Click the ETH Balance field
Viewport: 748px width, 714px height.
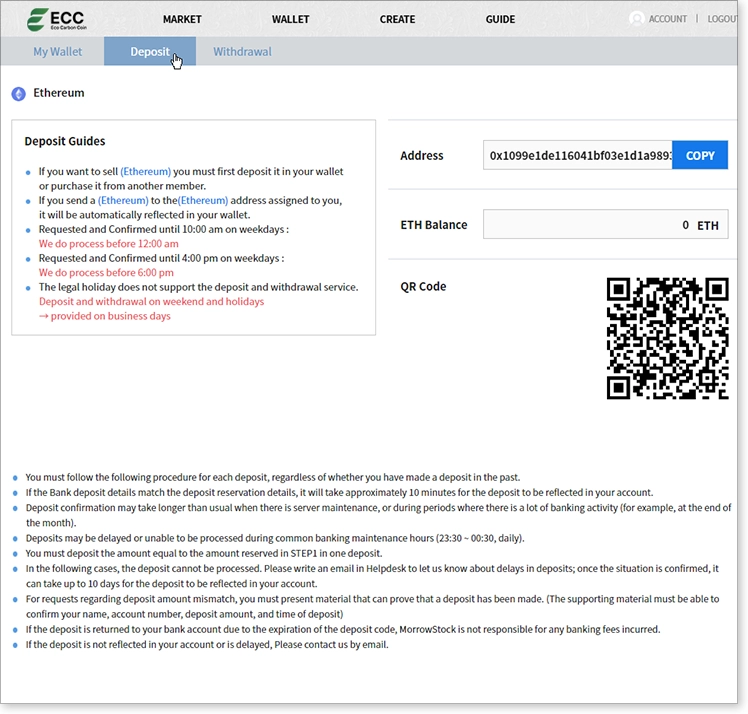(605, 225)
